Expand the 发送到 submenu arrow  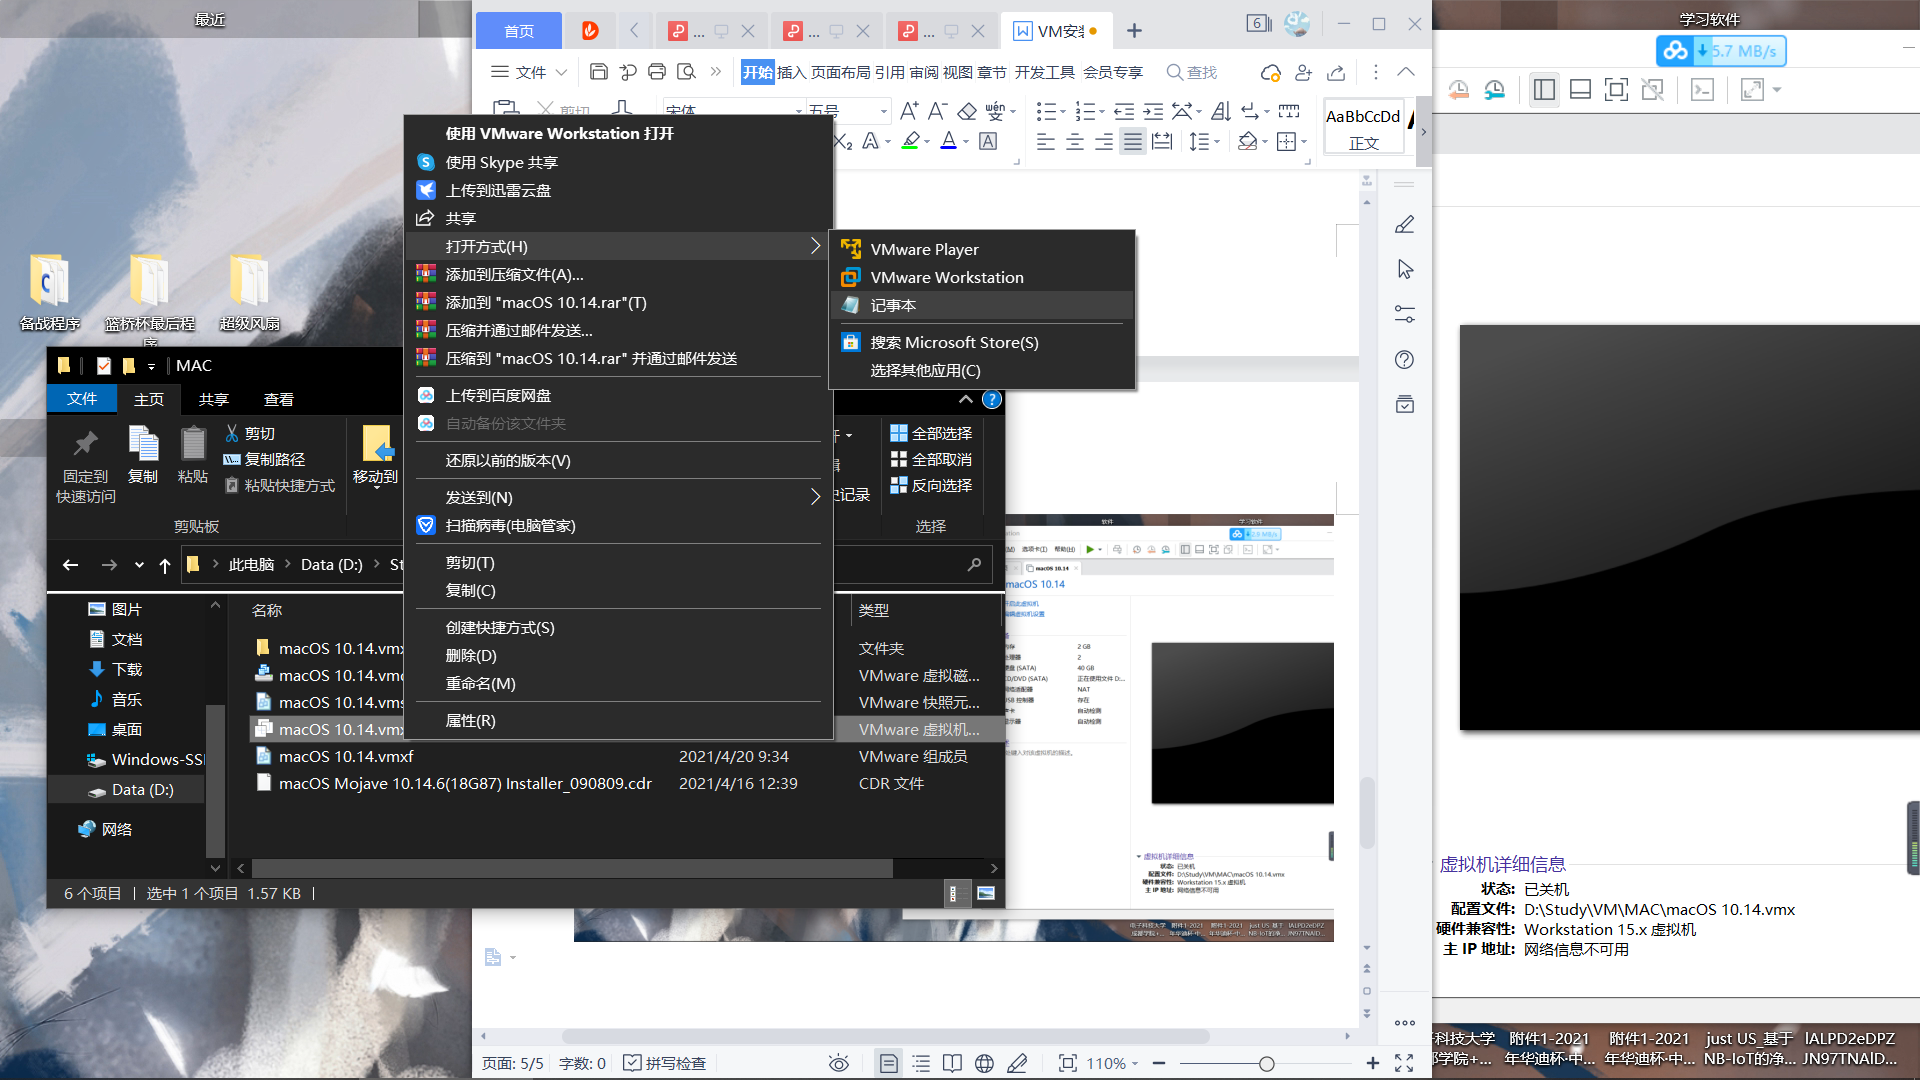click(x=815, y=497)
